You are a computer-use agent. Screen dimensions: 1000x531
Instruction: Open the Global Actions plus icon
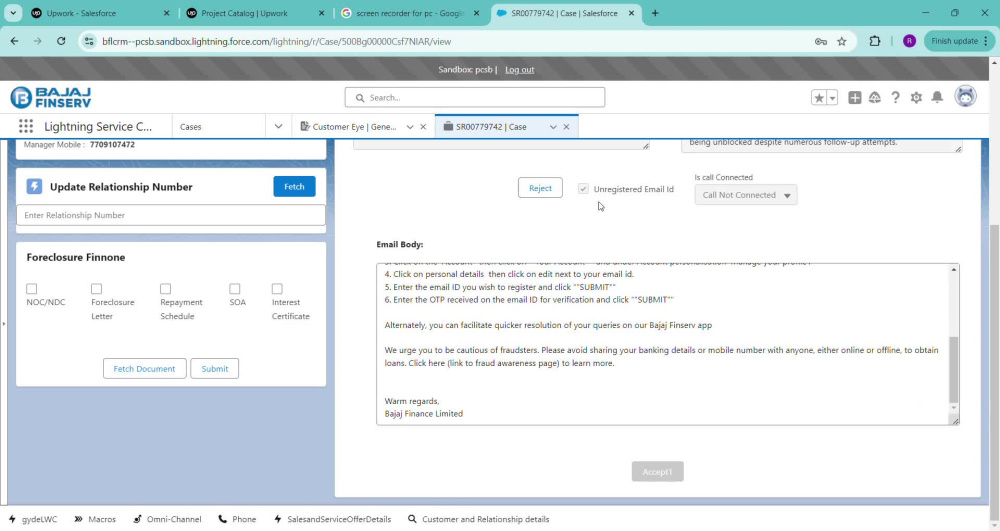point(855,98)
